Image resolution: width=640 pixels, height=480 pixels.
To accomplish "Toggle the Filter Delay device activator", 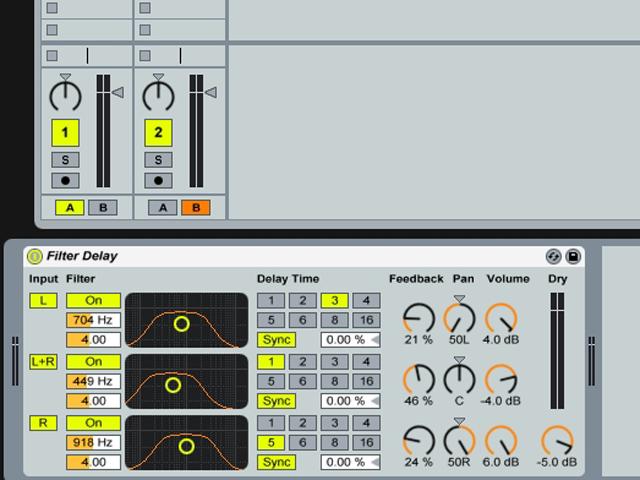I will click(35, 256).
